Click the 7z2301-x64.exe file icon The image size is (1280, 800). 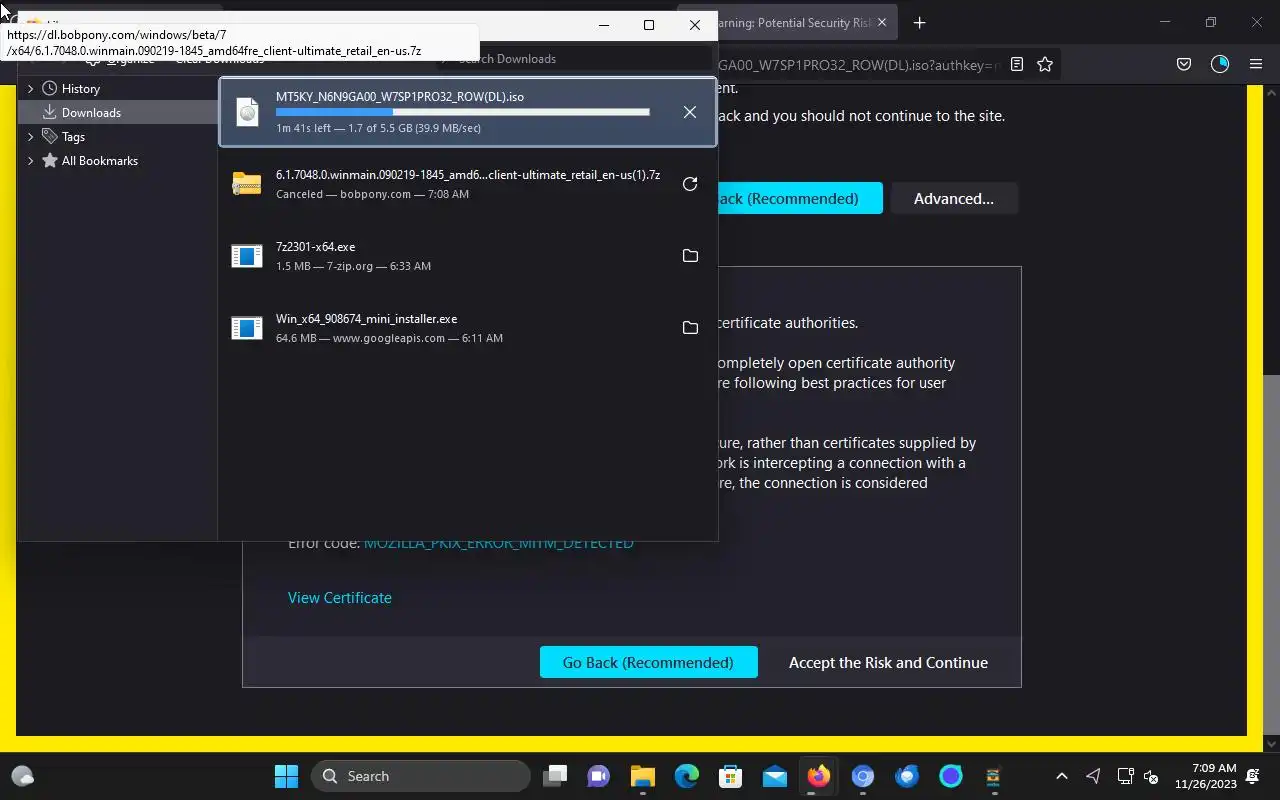click(247, 256)
